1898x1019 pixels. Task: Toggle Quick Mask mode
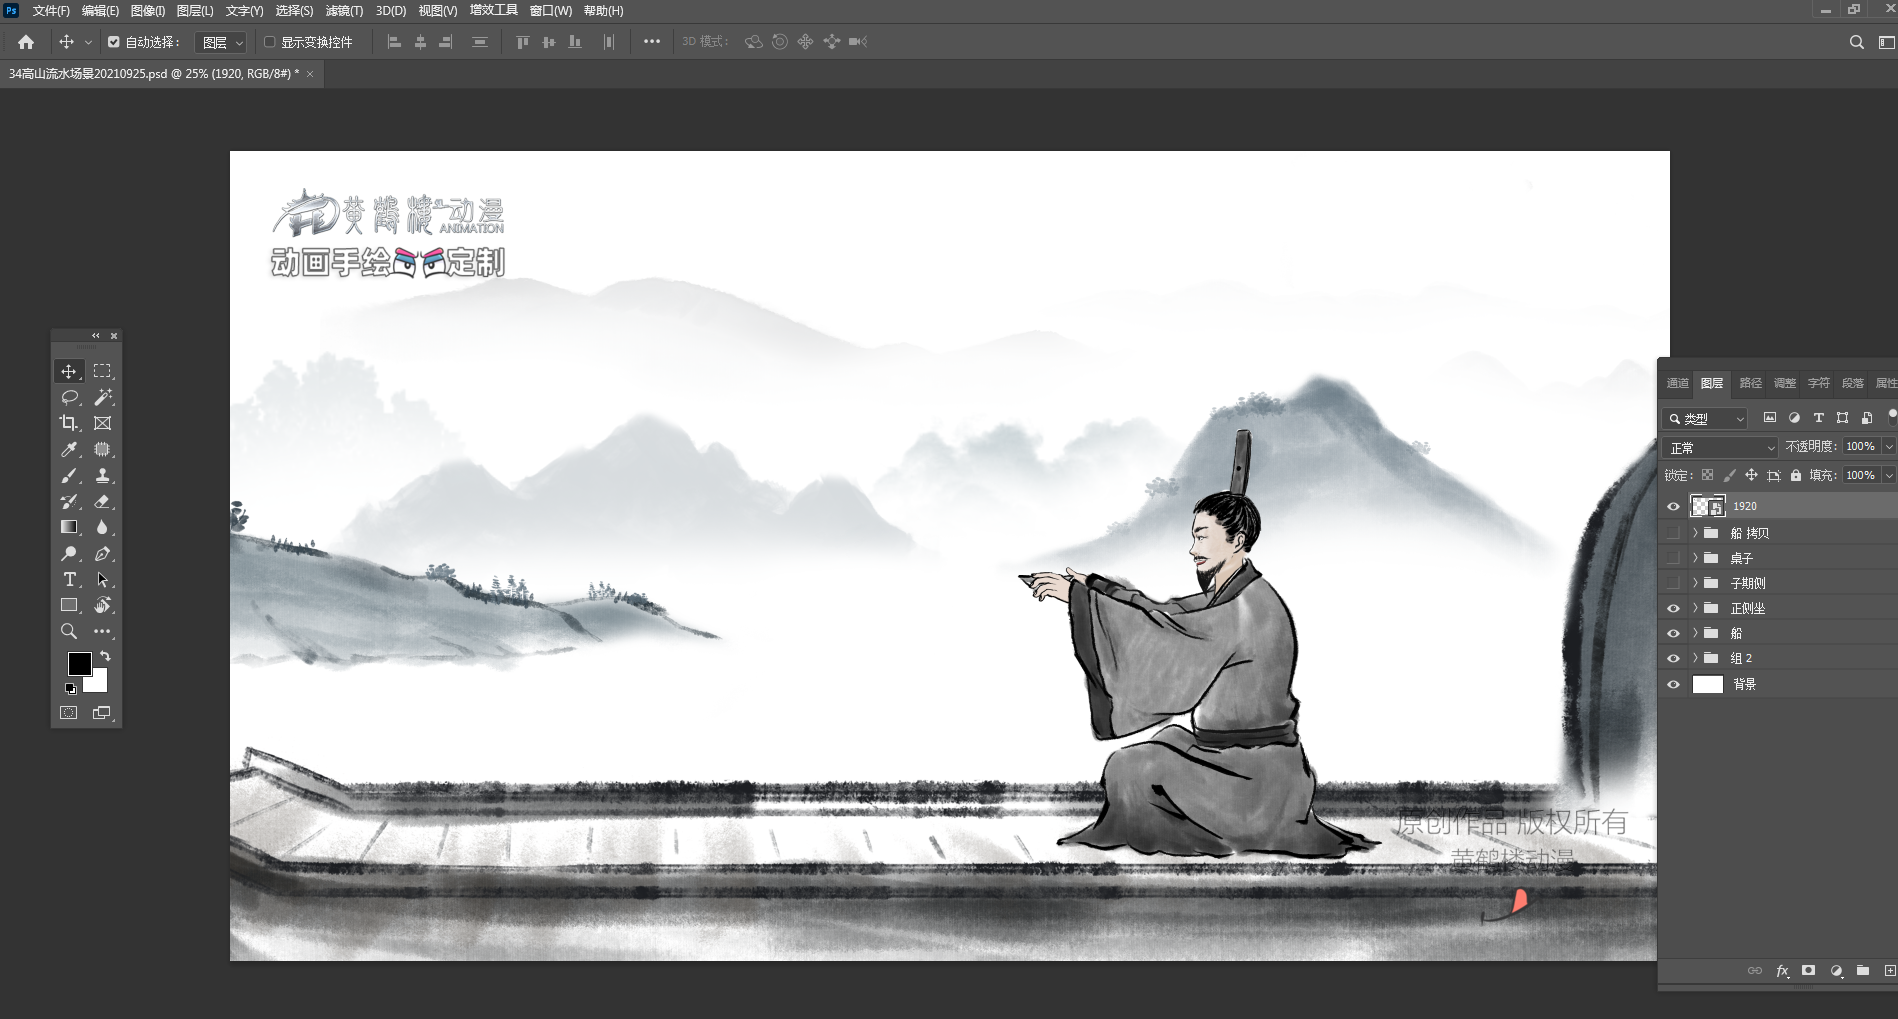pos(68,713)
